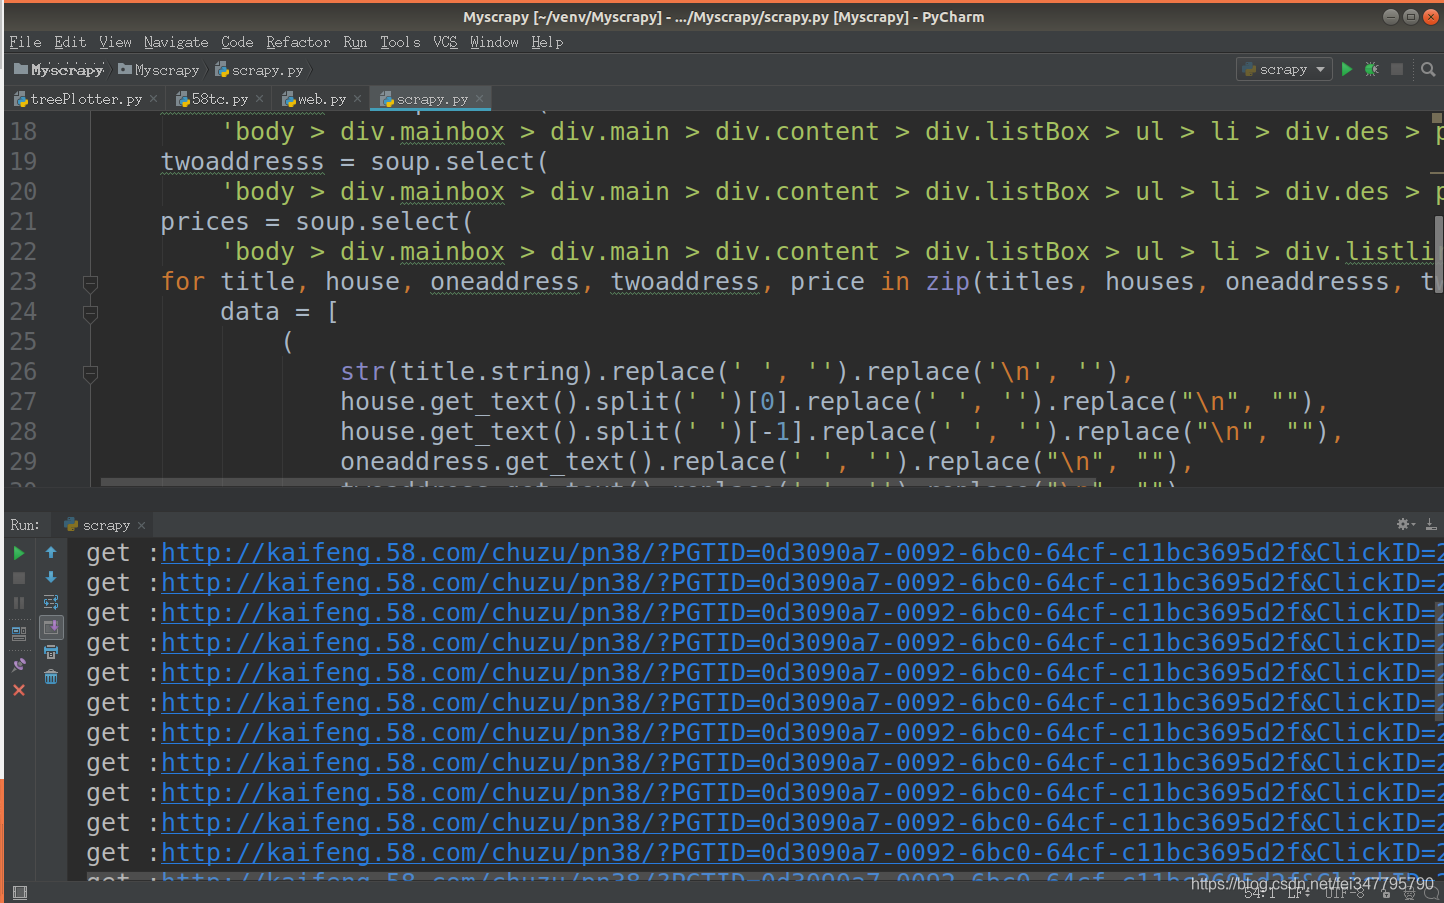The image size is (1444, 903).
Task: Stop the process in the Run panel
Action: pyautogui.click(x=19, y=578)
